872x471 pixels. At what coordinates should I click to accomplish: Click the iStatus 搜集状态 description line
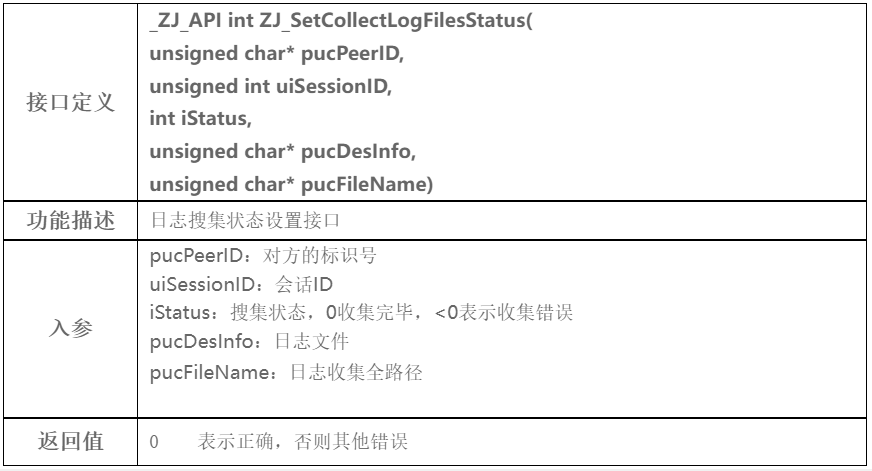[x=361, y=313]
